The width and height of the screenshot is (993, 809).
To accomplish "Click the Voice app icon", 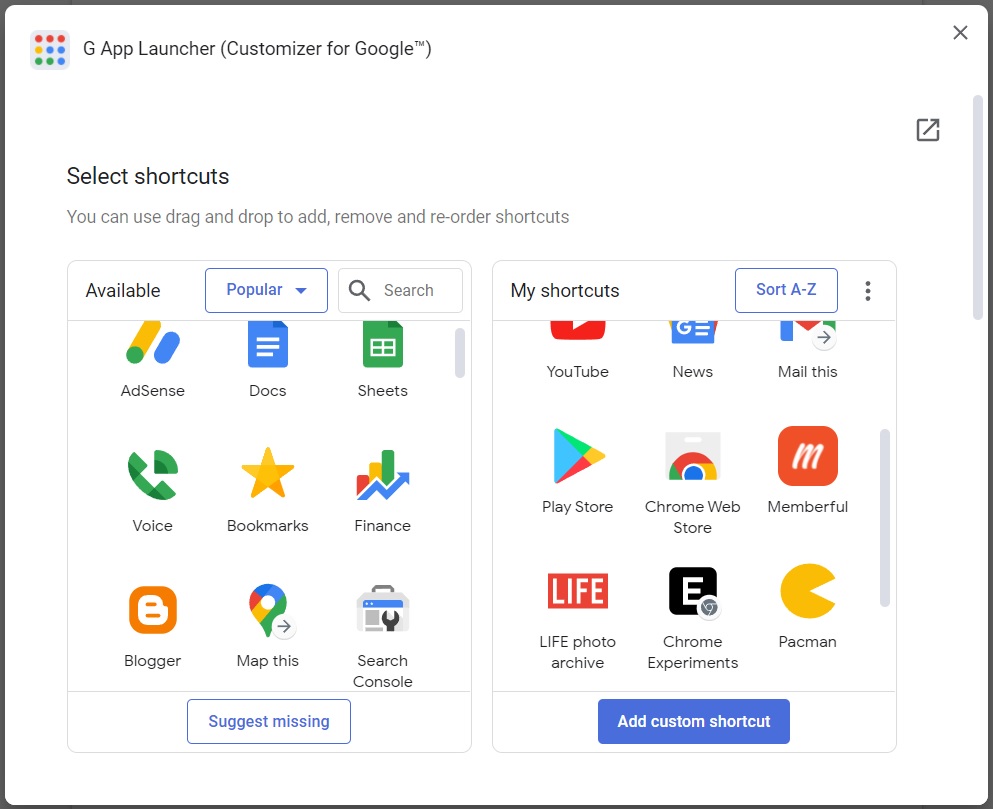I will [152, 475].
